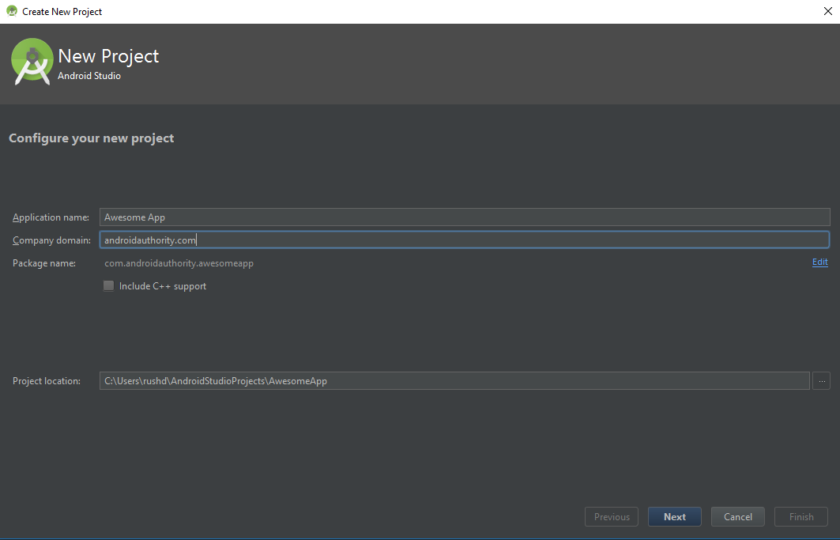Cancel the new project wizard
Image resolution: width=840 pixels, height=540 pixels.
point(737,517)
